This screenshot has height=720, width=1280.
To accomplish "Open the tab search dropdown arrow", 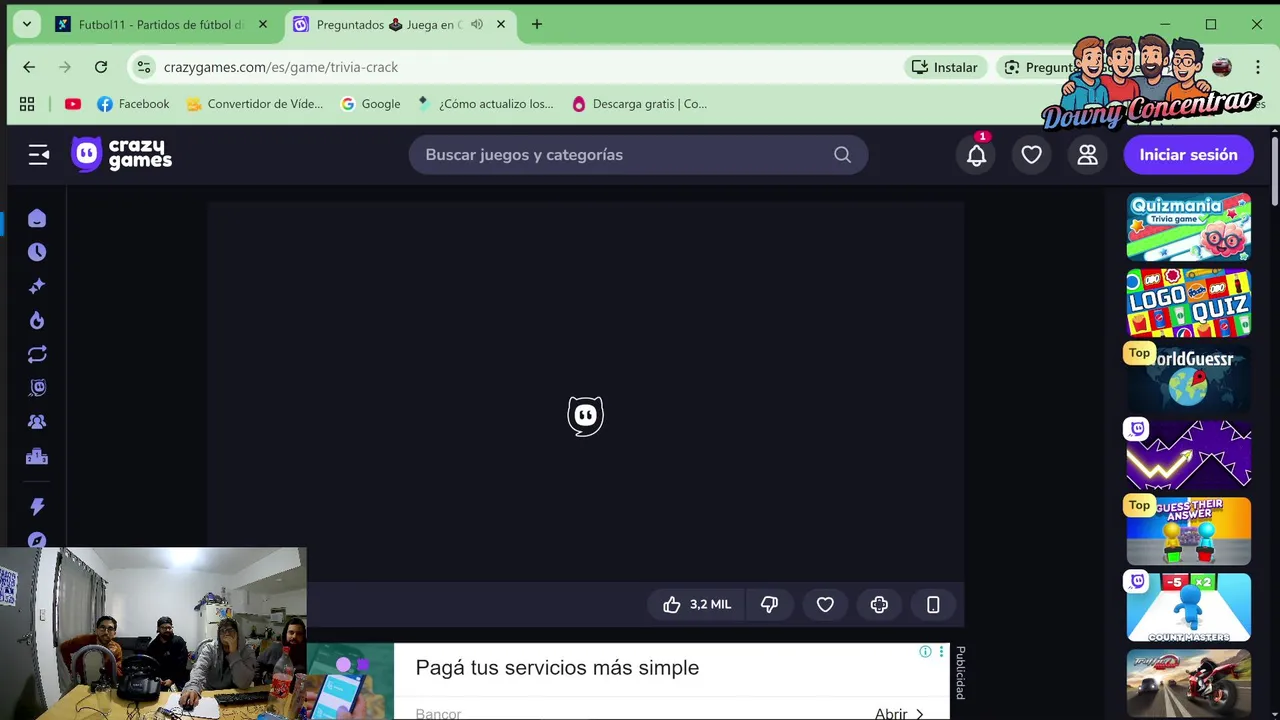I will tap(27, 24).
